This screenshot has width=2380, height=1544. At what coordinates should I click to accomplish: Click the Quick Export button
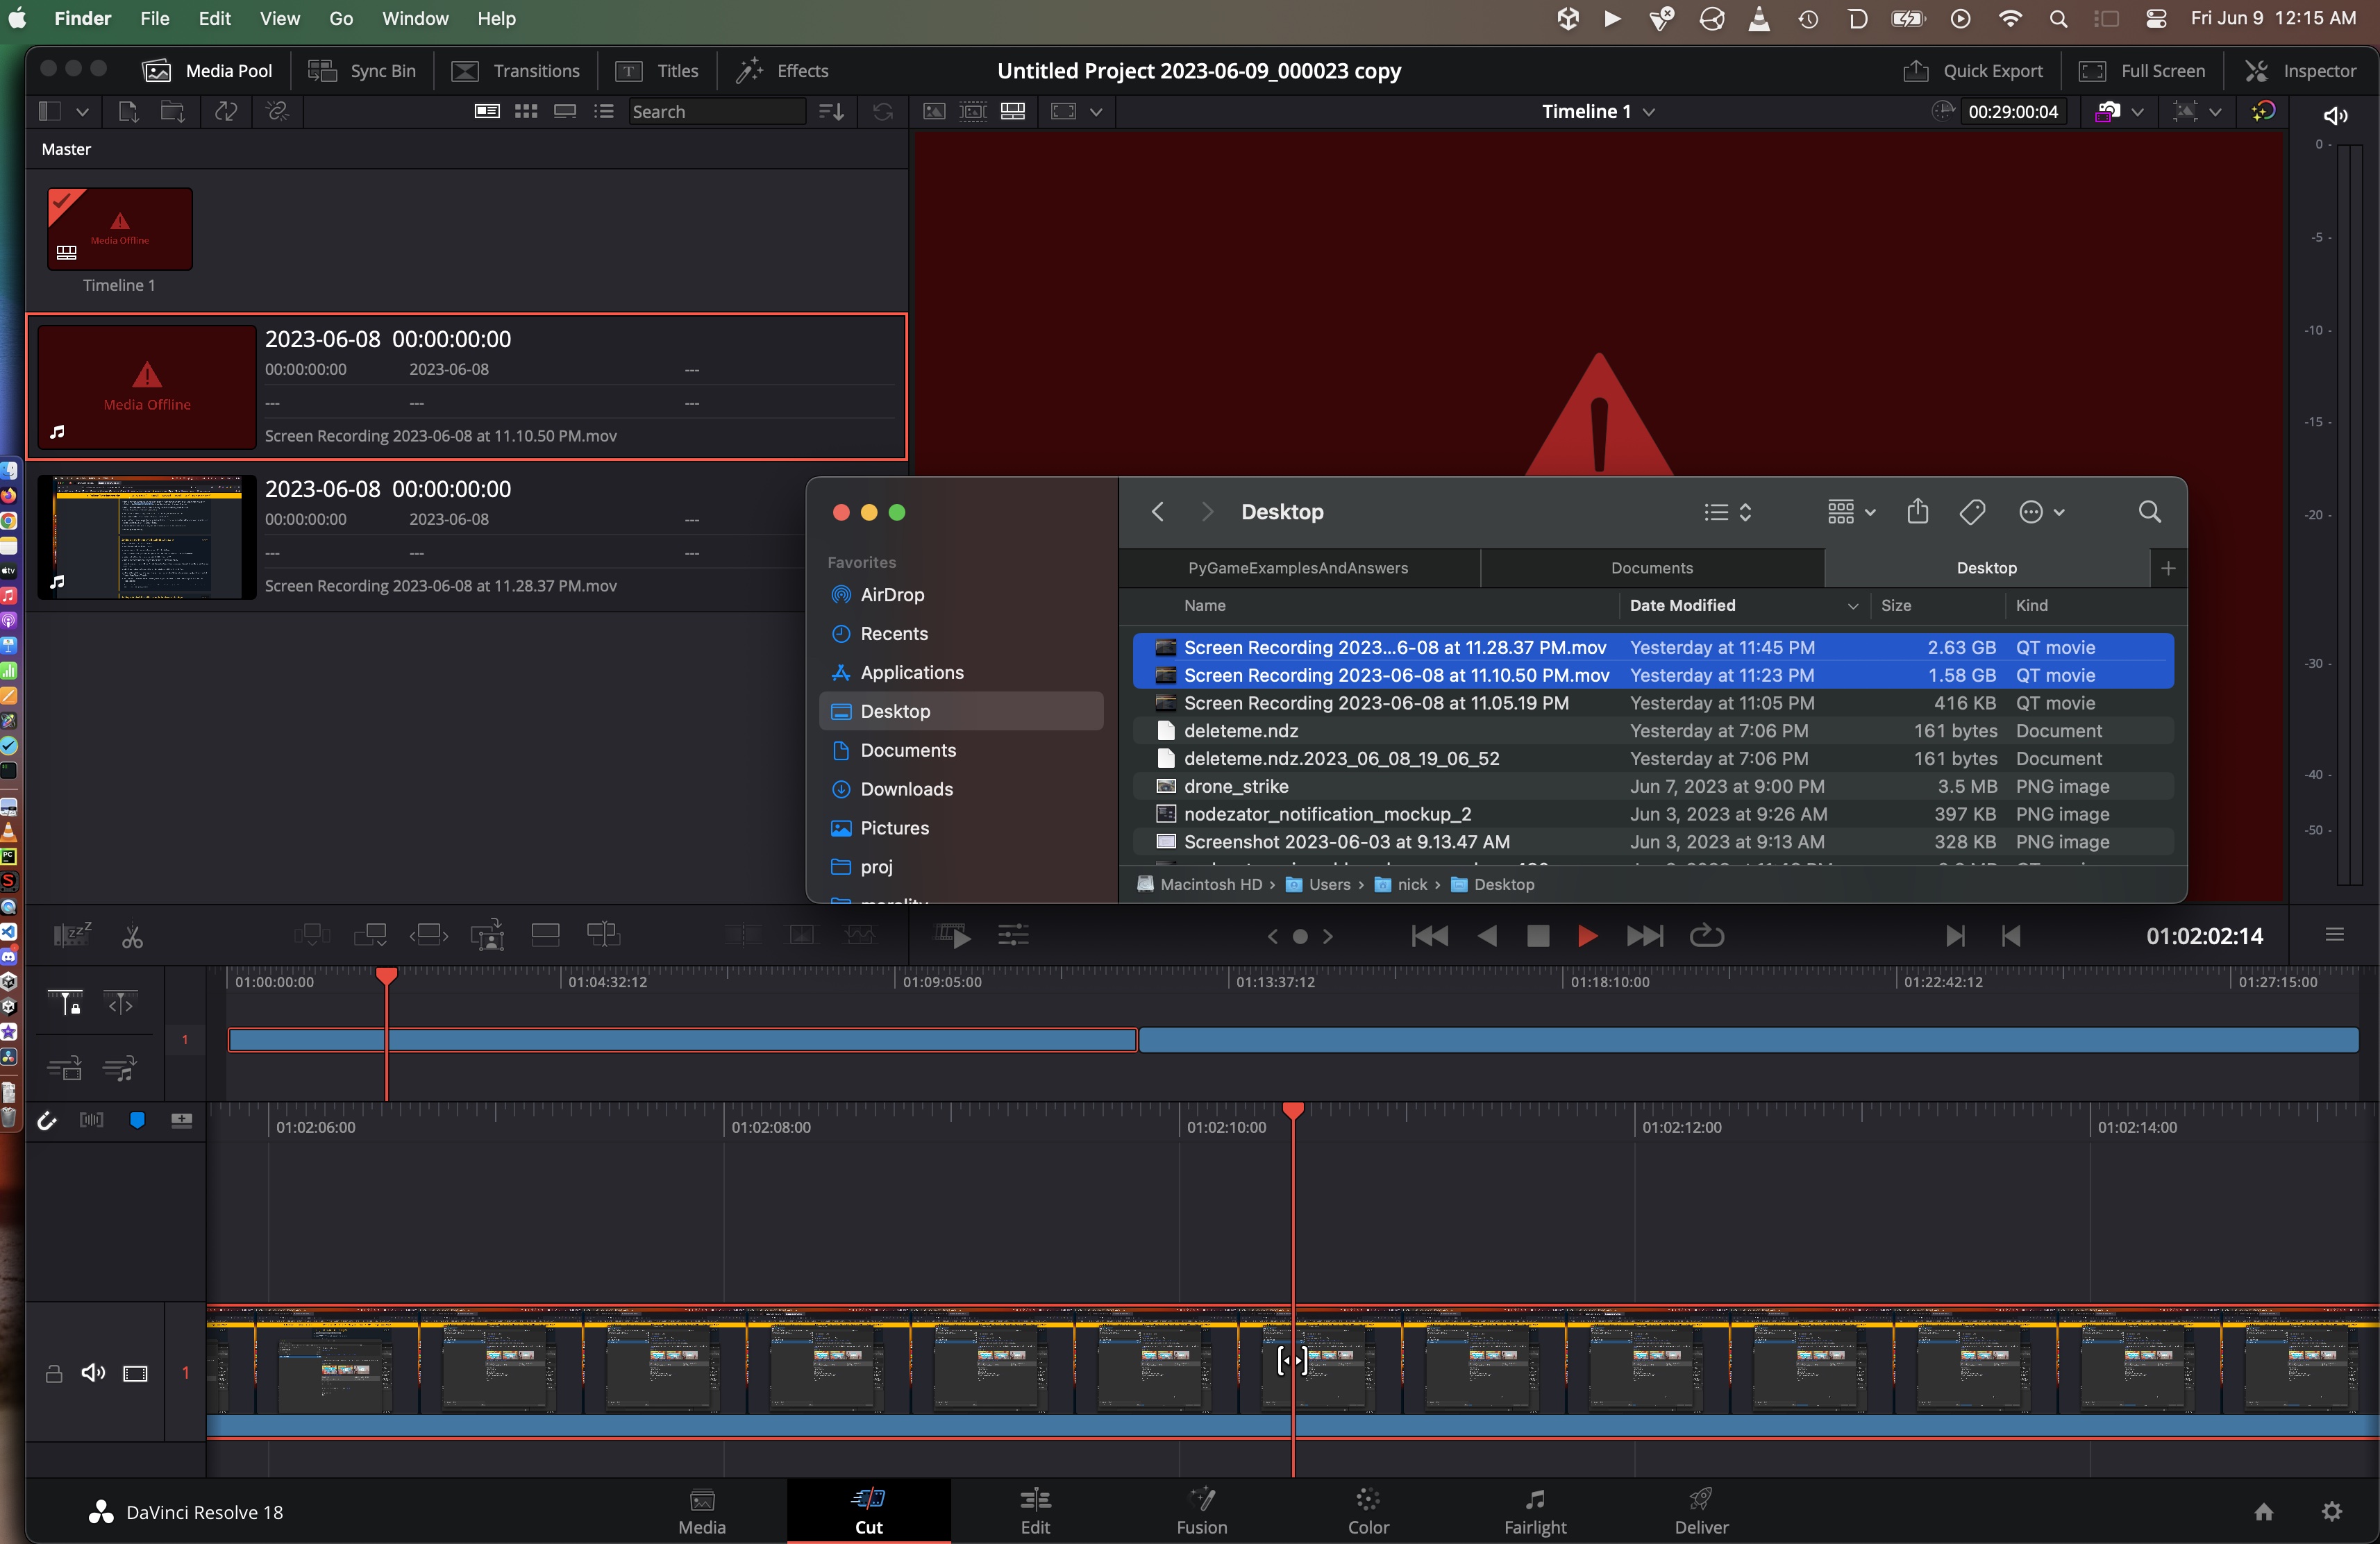tap(1972, 70)
